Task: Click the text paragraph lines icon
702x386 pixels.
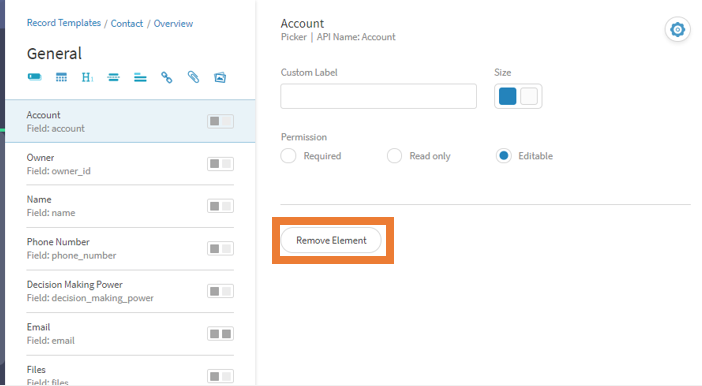Action: point(140,77)
